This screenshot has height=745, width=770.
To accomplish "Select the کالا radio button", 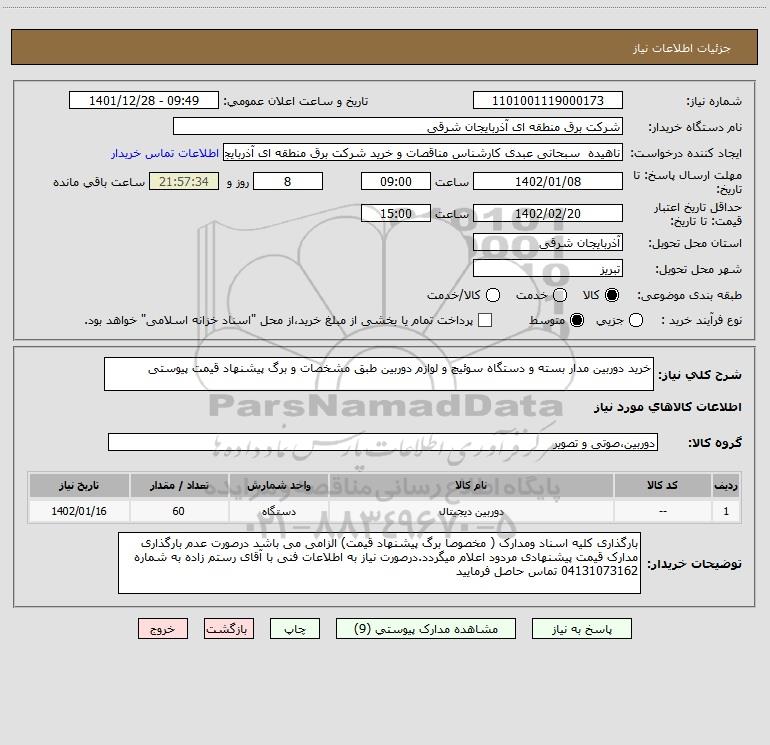I will [612, 295].
